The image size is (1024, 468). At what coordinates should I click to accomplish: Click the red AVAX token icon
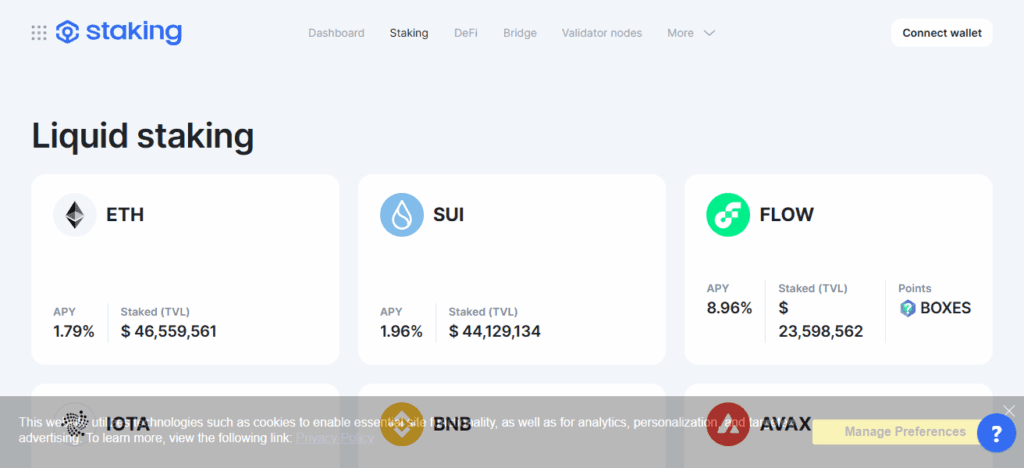click(728, 423)
